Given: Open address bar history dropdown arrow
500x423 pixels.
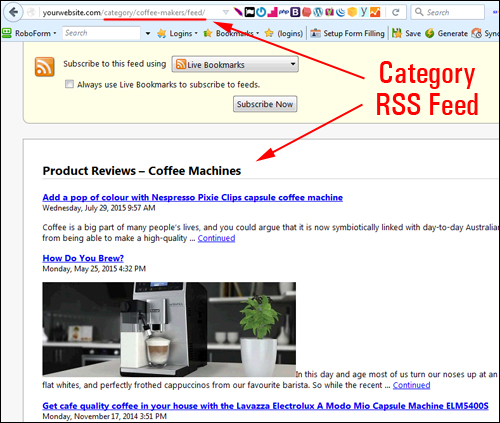Looking at the screenshot, I should point(226,13).
